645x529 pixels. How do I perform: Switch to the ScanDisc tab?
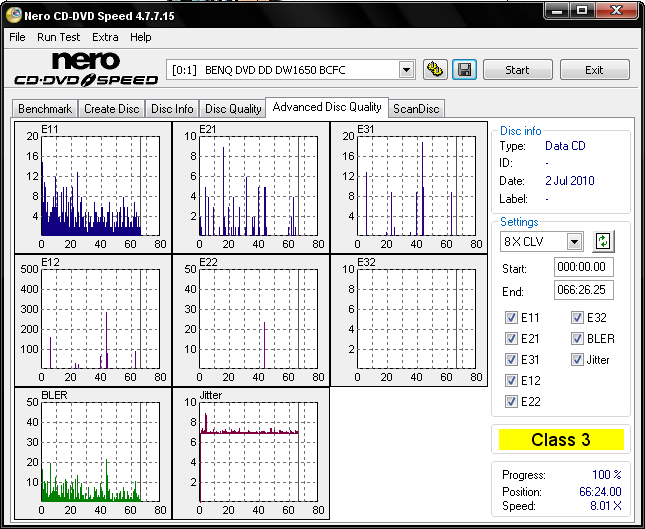416,109
